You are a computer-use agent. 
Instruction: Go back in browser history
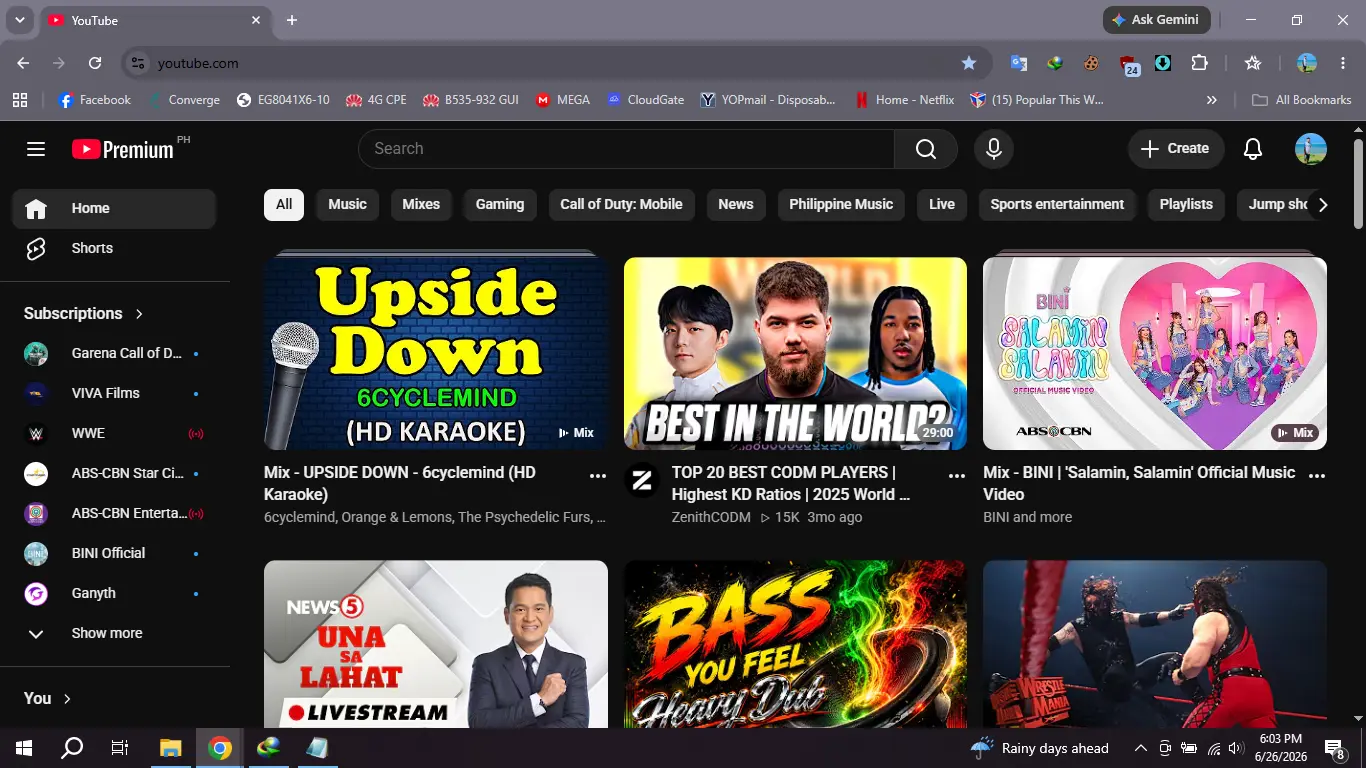coord(23,63)
